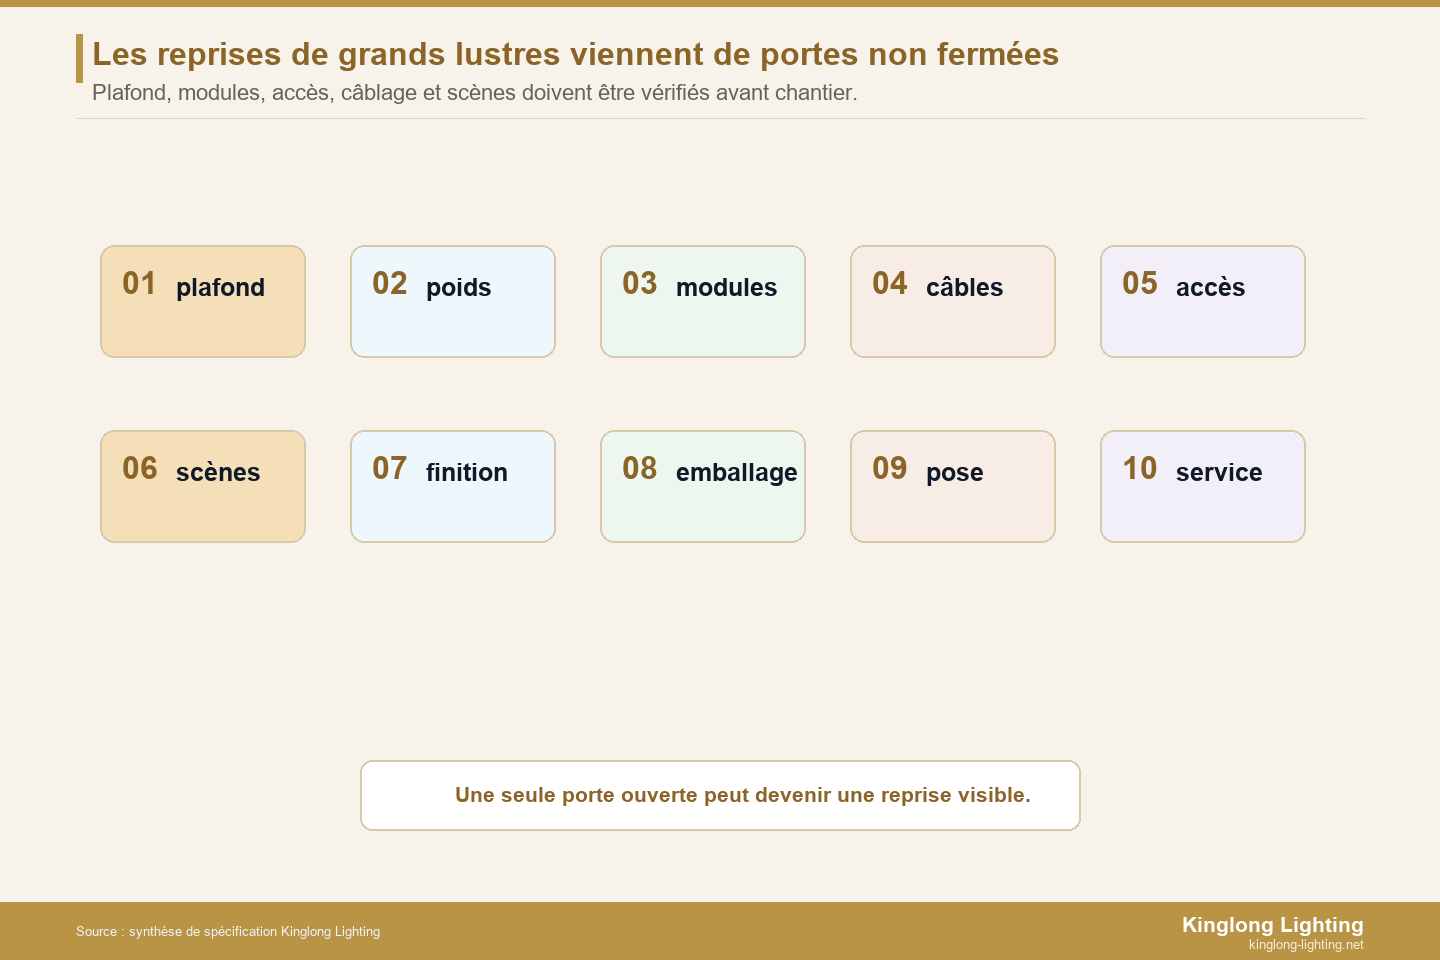Choose the 04 câbles card
Image resolution: width=1440 pixels, height=960 pixels.
tap(953, 301)
